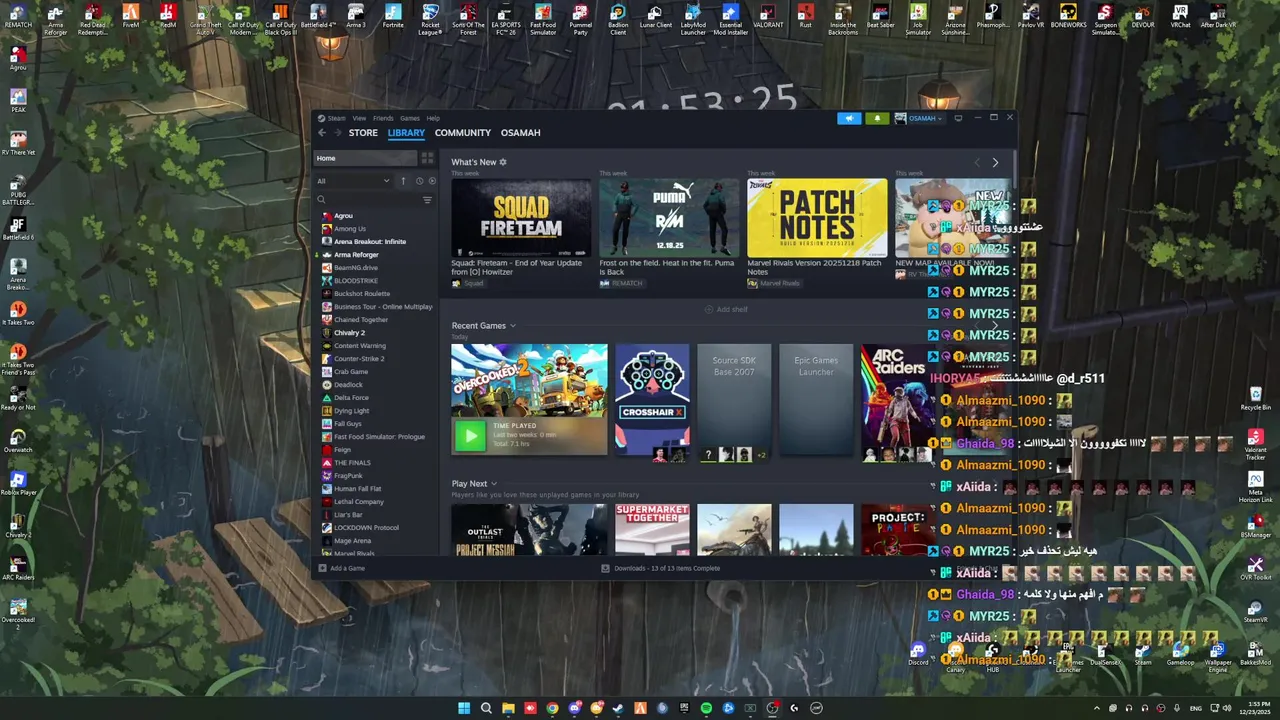Go back using Steam's back arrow
The width and height of the screenshot is (1280, 720).
(x=322, y=133)
